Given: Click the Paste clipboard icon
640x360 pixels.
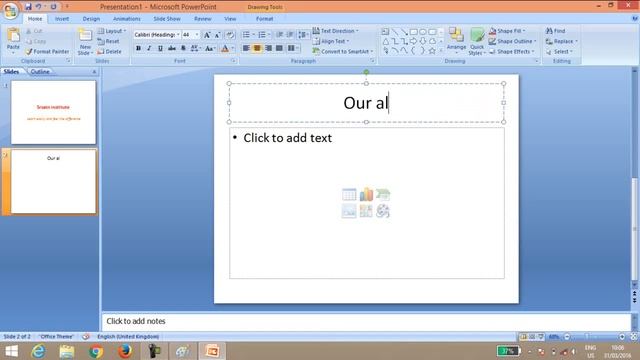Looking at the screenshot, I should click(x=13, y=36).
